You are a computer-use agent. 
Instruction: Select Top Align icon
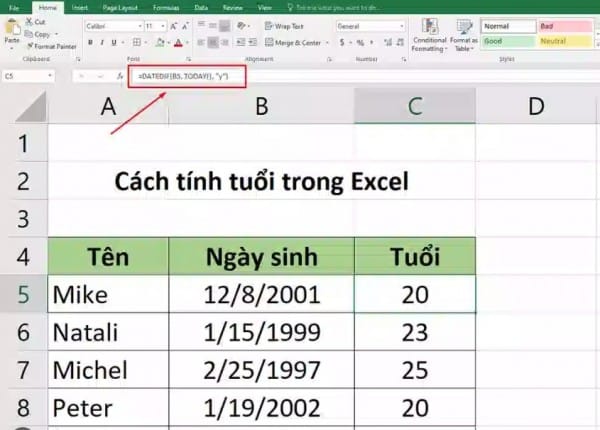tap(201, 26)
